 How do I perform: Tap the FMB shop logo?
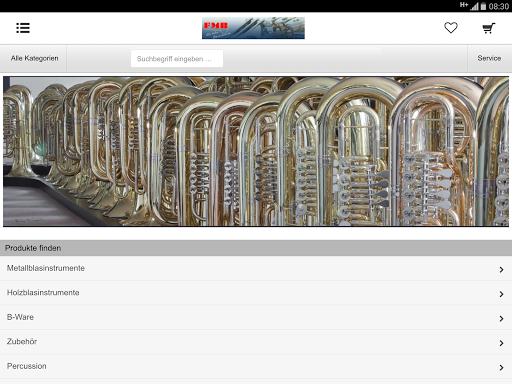click(253, 28)
